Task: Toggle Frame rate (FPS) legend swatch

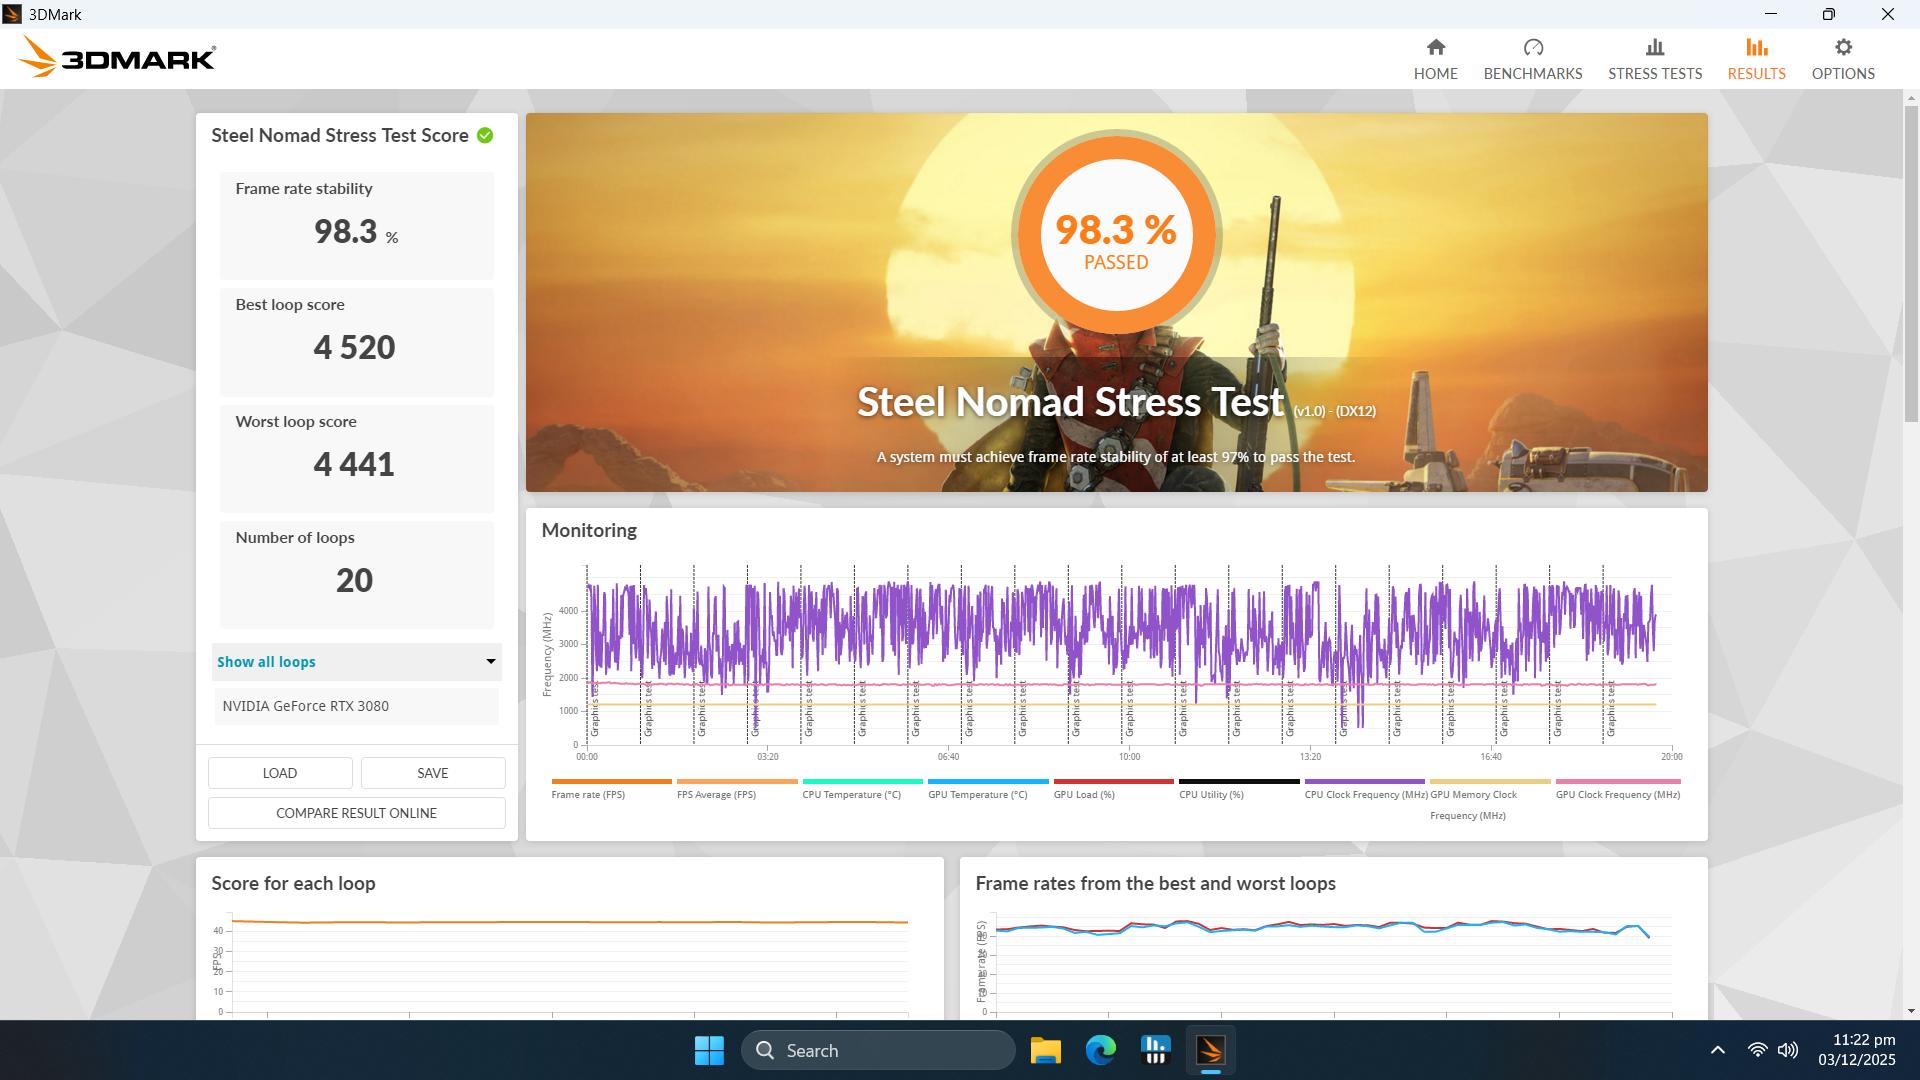Action: 611,781
